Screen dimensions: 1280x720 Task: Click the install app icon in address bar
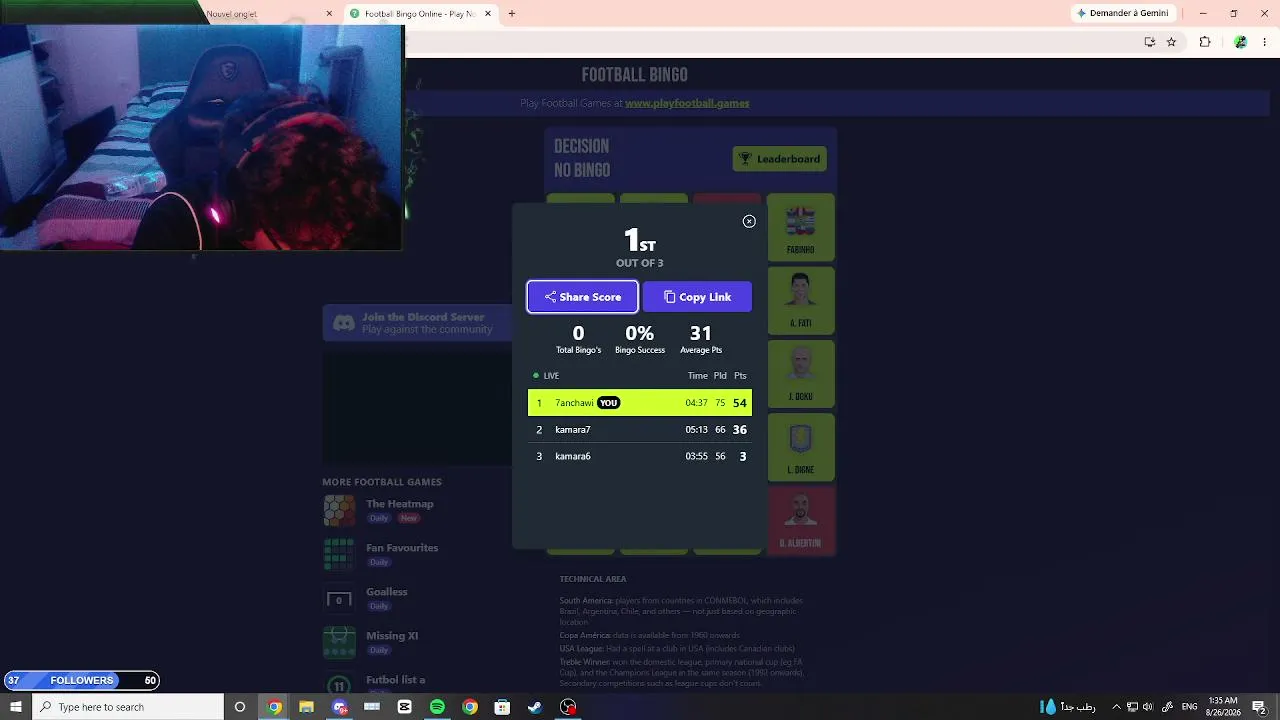1150,42
